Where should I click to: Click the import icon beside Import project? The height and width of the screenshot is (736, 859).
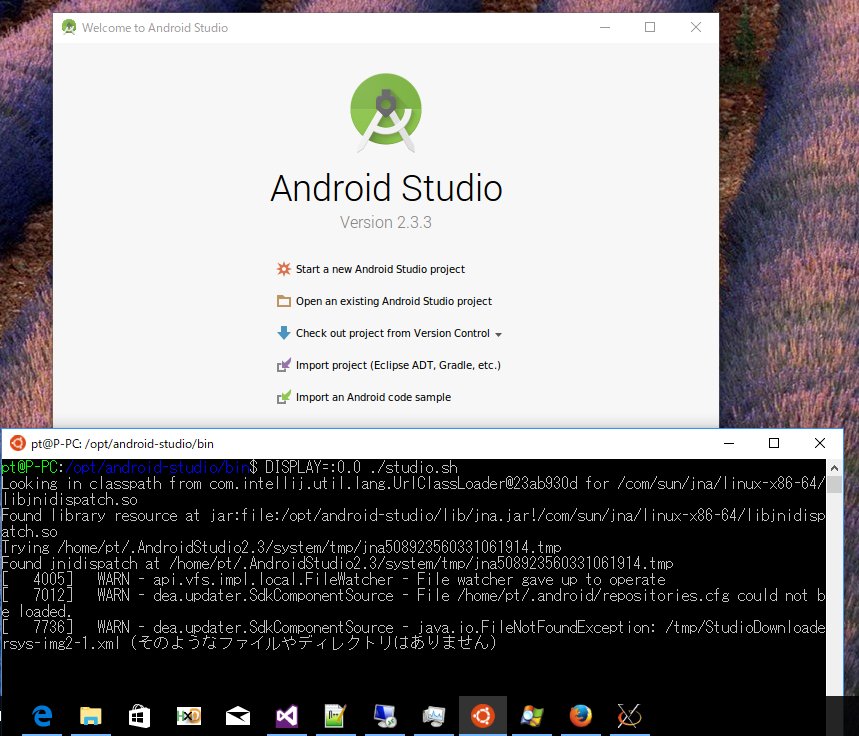(283, 365)
